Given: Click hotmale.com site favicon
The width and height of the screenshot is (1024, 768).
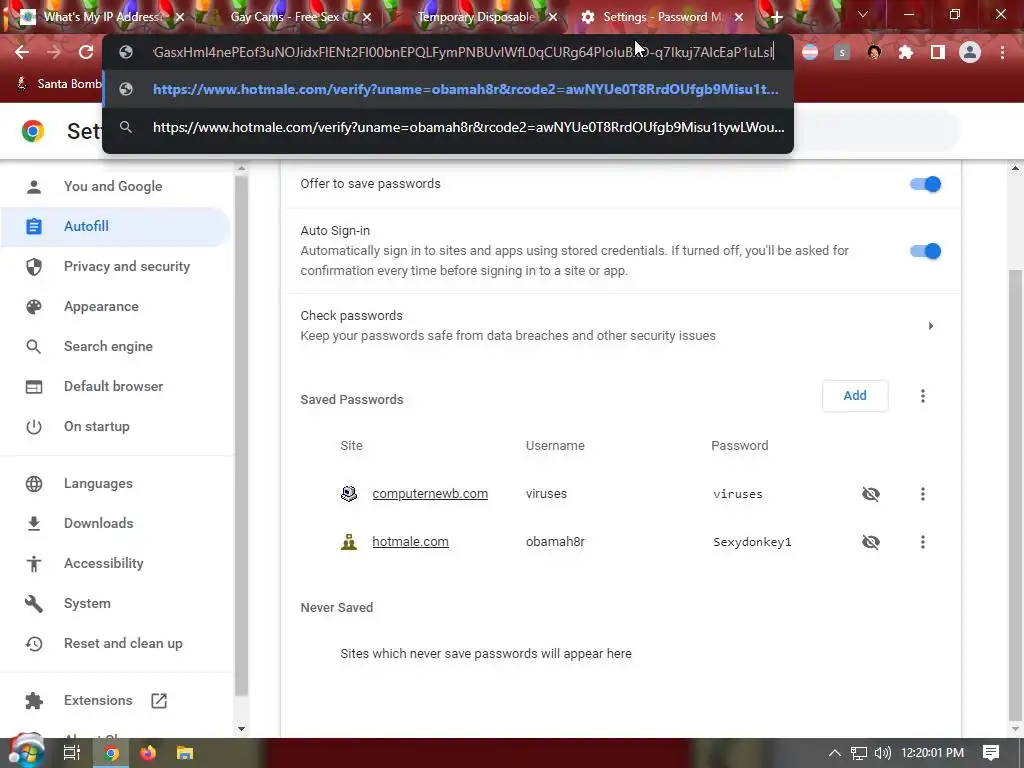Looking at the screenshot, I should point(349,542).
